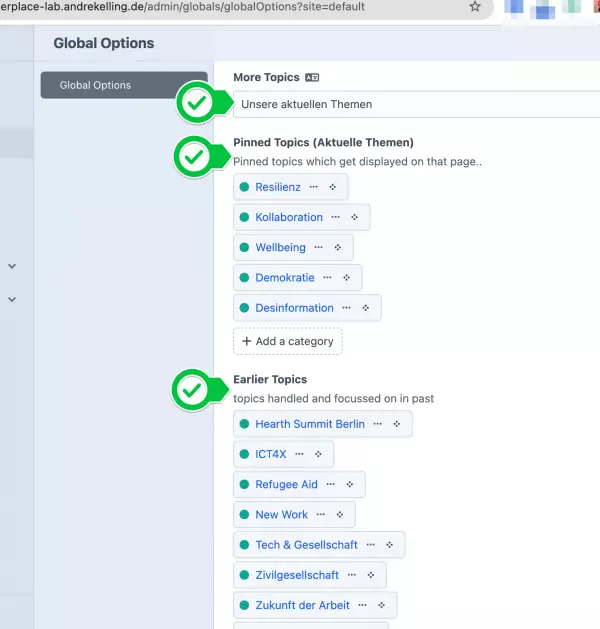Click the move handle on Kollaboration
600x629 pixels.
coord(355,217)
